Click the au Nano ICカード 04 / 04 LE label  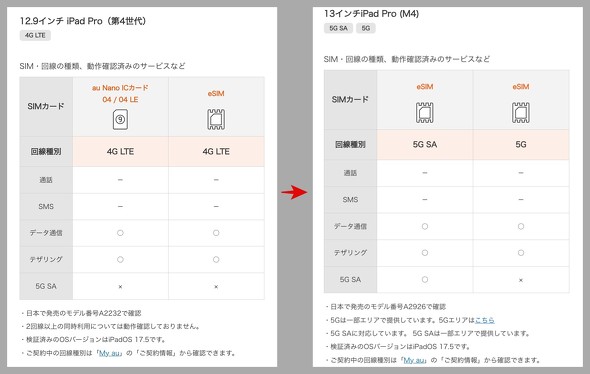coord(120,94)
